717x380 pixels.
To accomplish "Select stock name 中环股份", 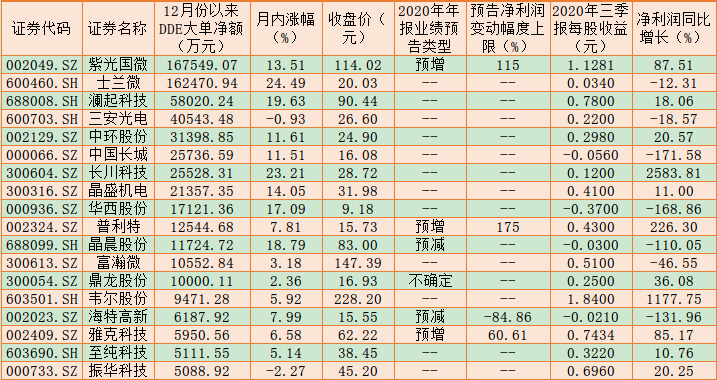I will [x=118, y=137].
